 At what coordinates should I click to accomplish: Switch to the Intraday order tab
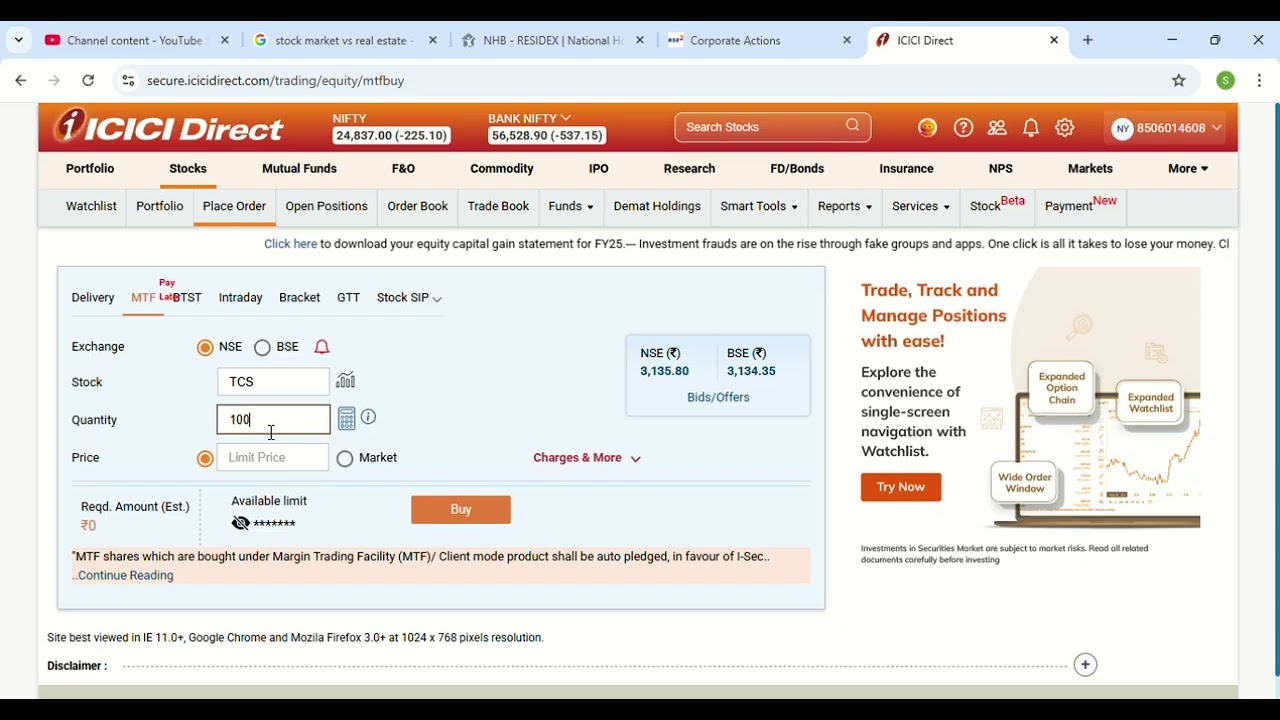pos(241,298)
